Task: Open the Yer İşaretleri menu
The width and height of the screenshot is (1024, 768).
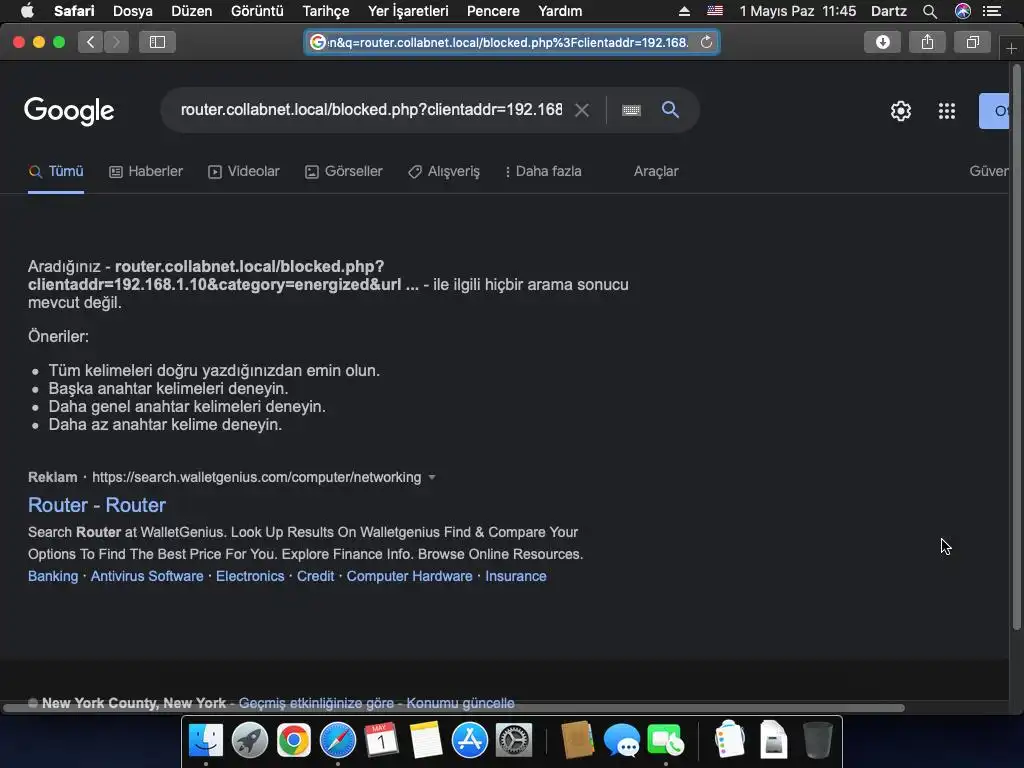Action: click(408, 11)
